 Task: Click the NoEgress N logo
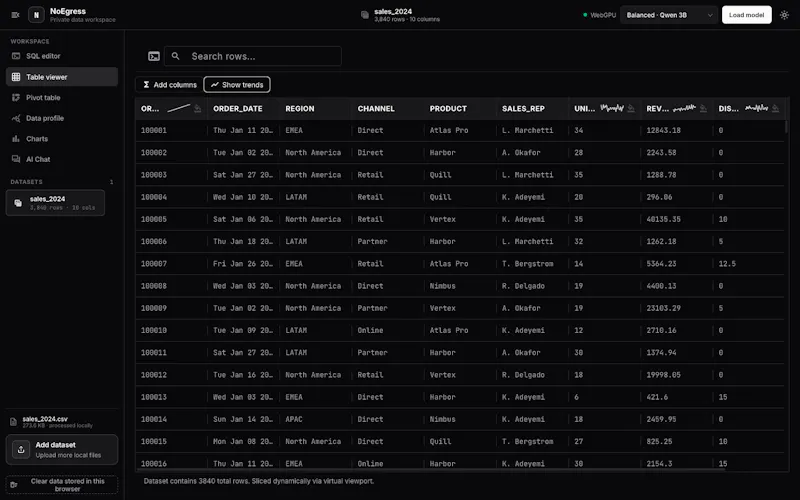36,15
